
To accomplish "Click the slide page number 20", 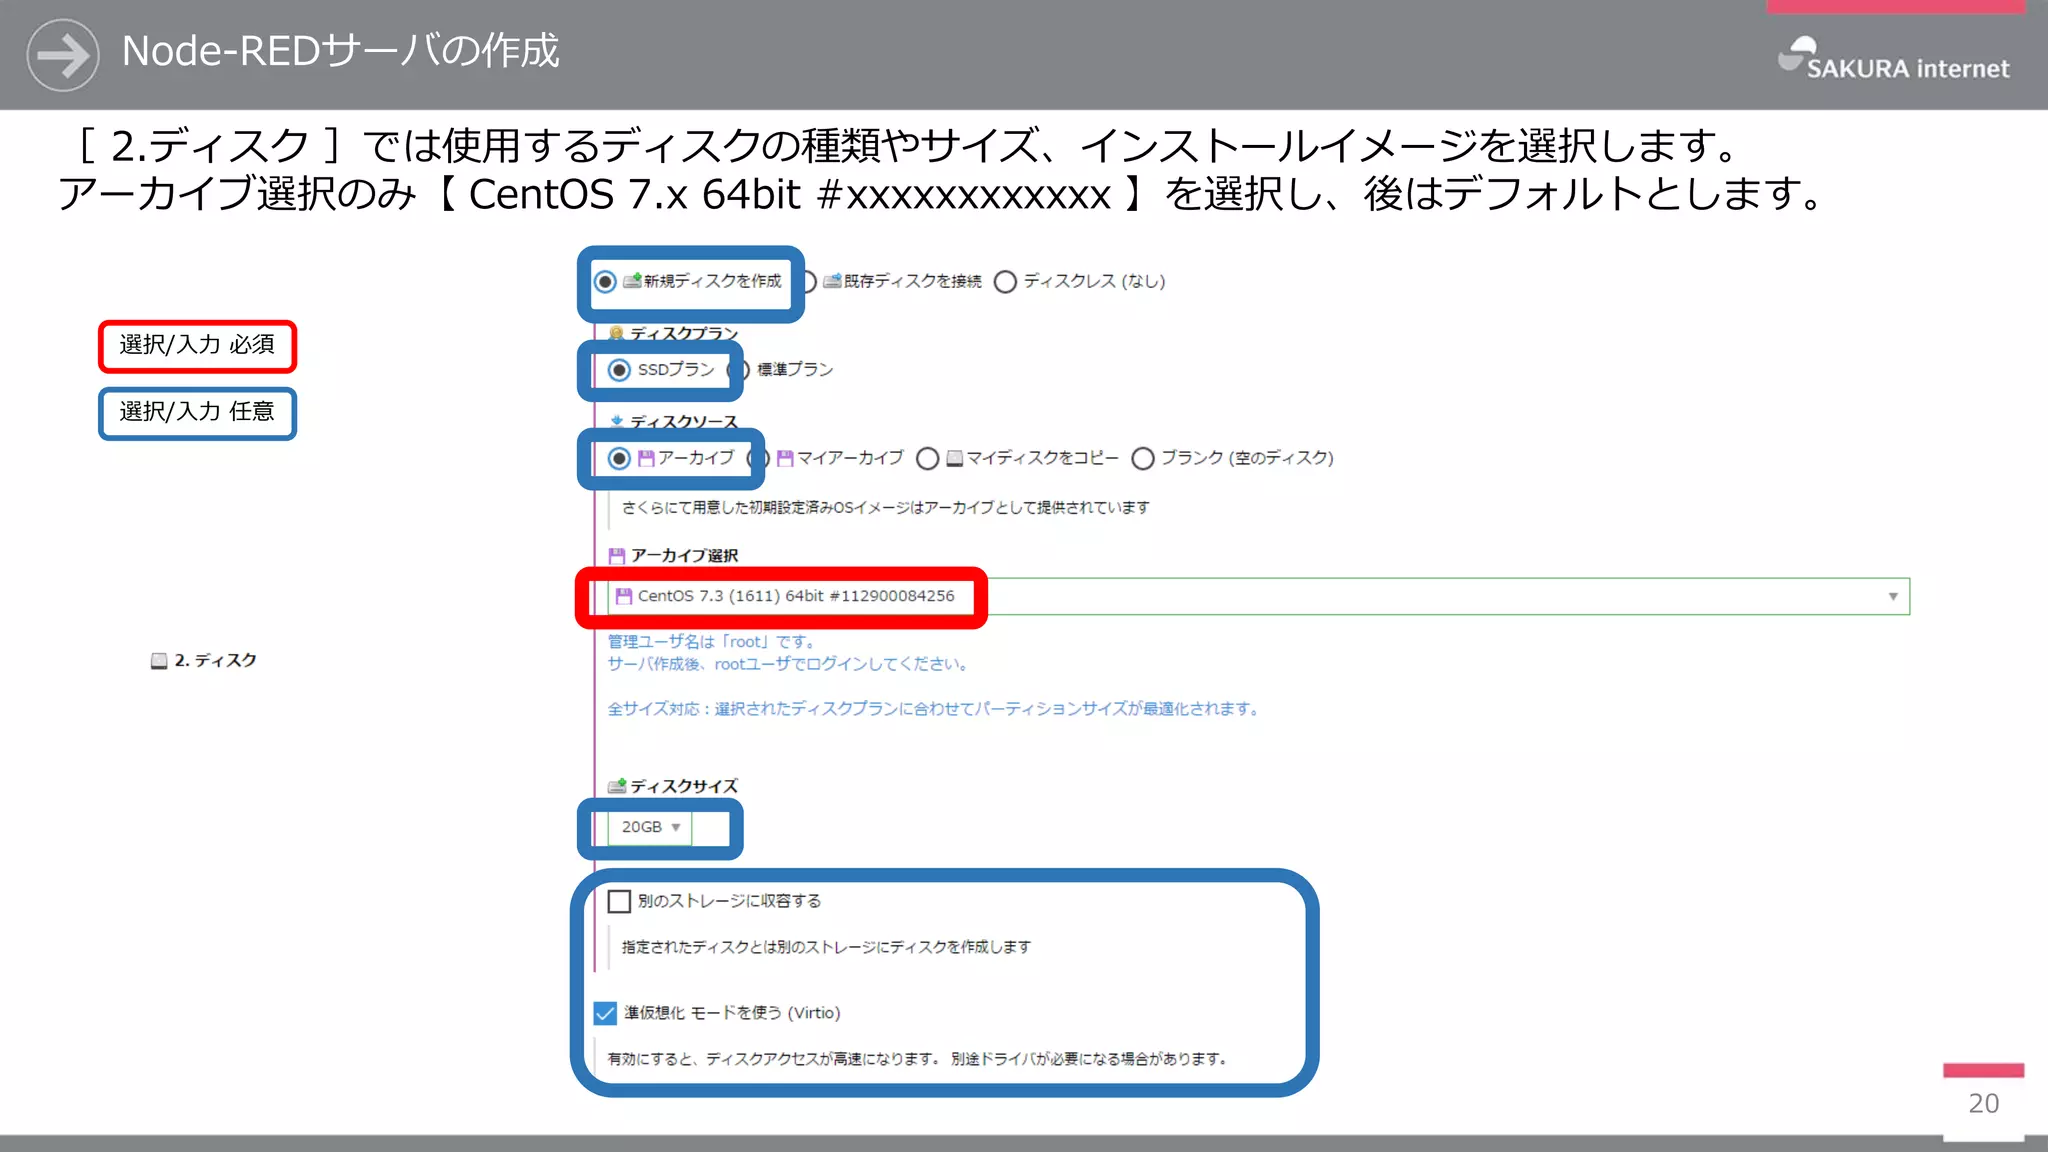I will pos(1984,1104).
